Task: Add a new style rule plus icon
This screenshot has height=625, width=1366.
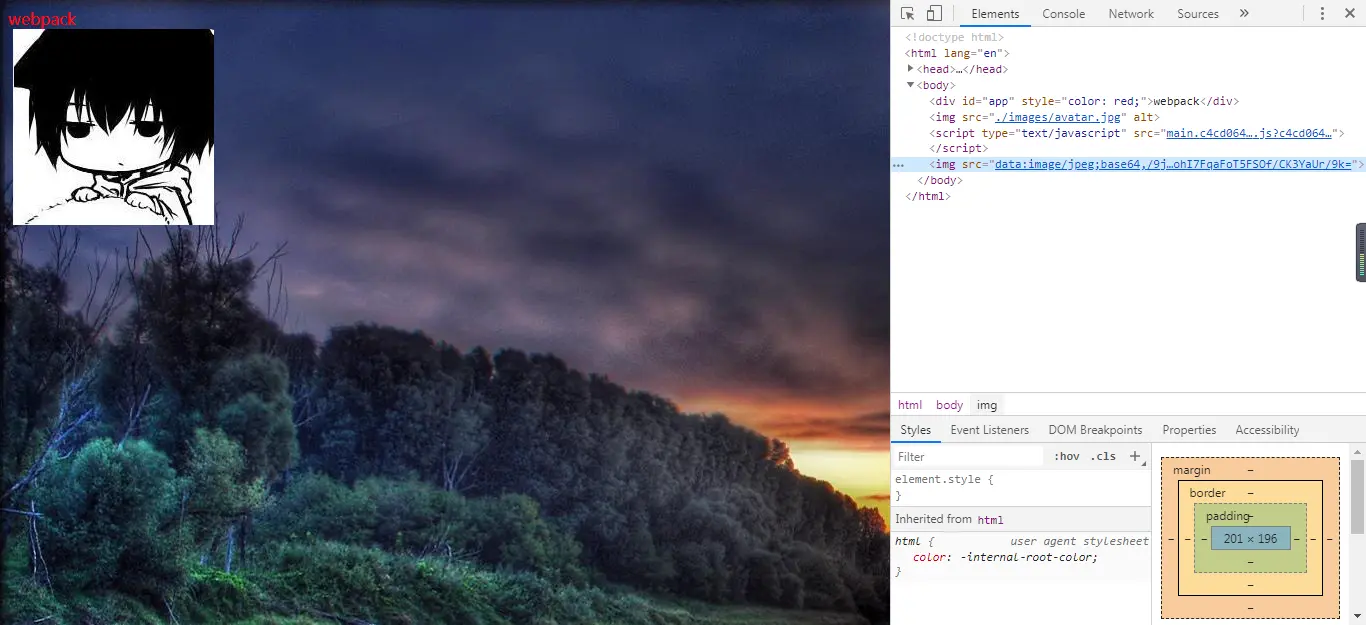Action: (x=1135, y=457)
